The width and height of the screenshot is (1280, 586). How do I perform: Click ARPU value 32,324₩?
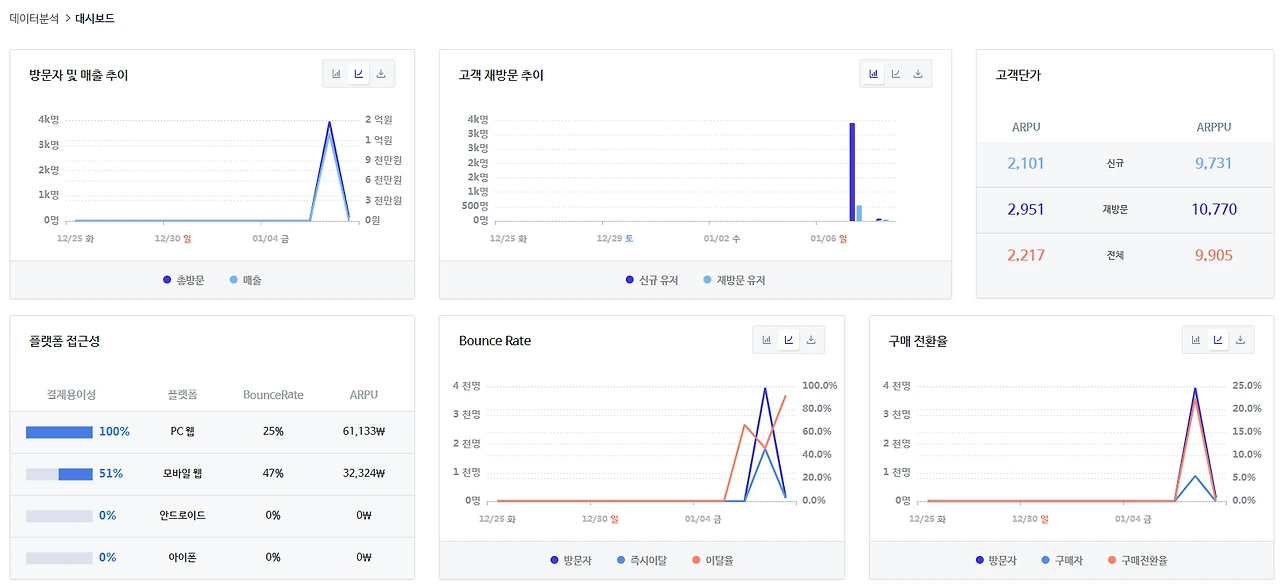point(364,474)
